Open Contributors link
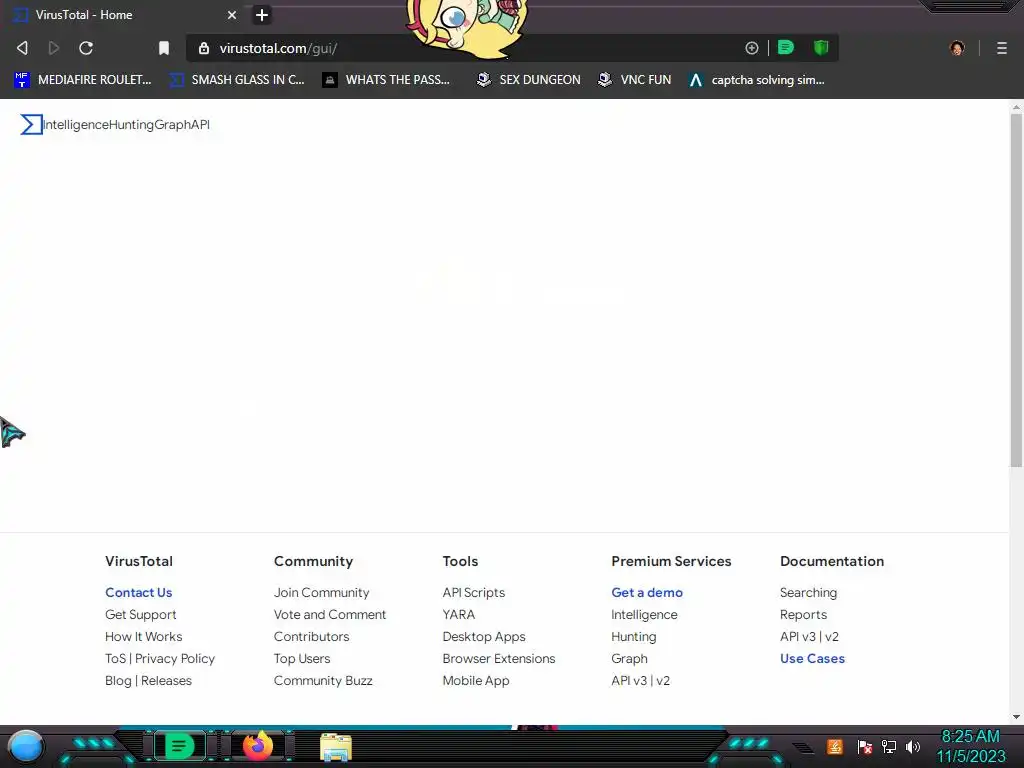 click(x=312, y=636)
